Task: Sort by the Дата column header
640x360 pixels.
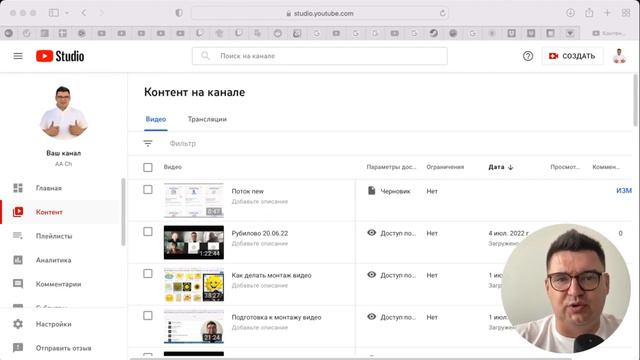Action: click(501, 167)
